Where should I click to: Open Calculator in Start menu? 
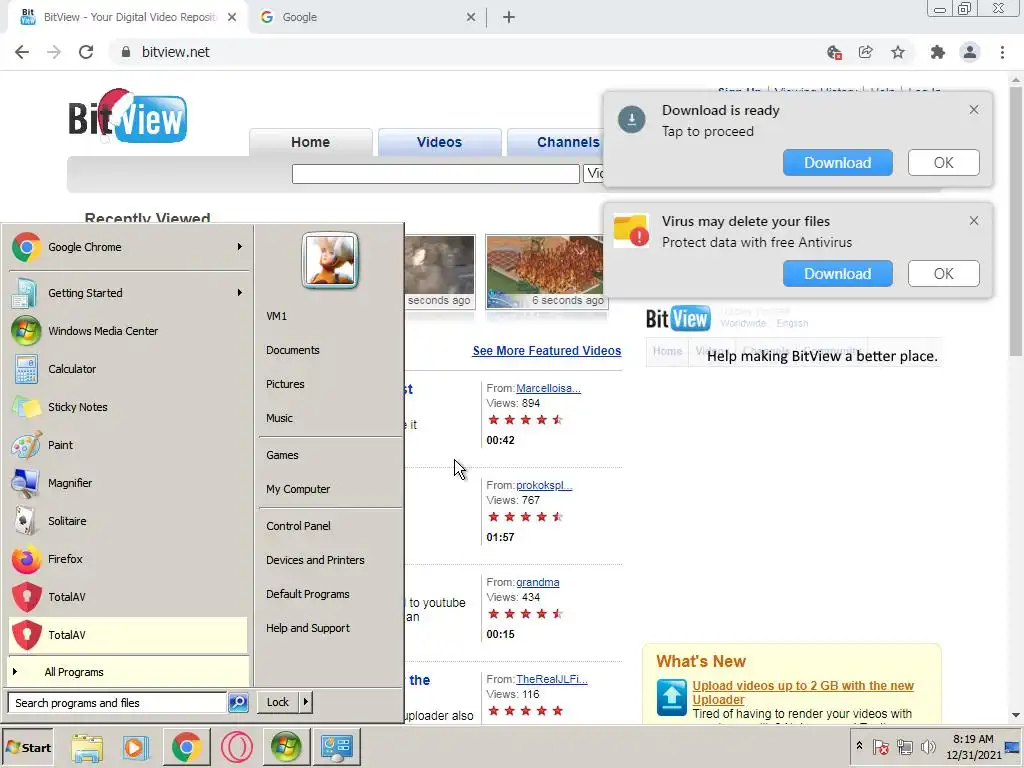[x=128, y=369]
